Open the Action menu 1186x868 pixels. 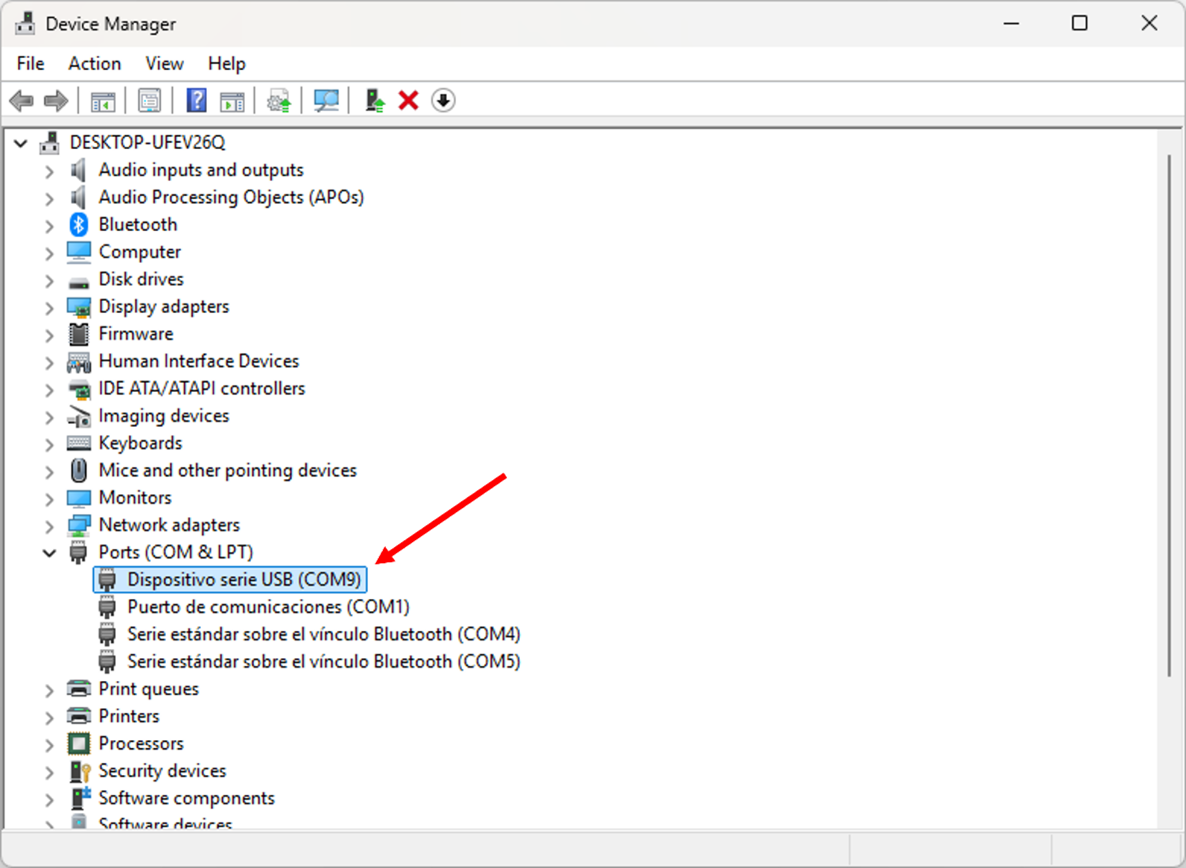[94, 63]
